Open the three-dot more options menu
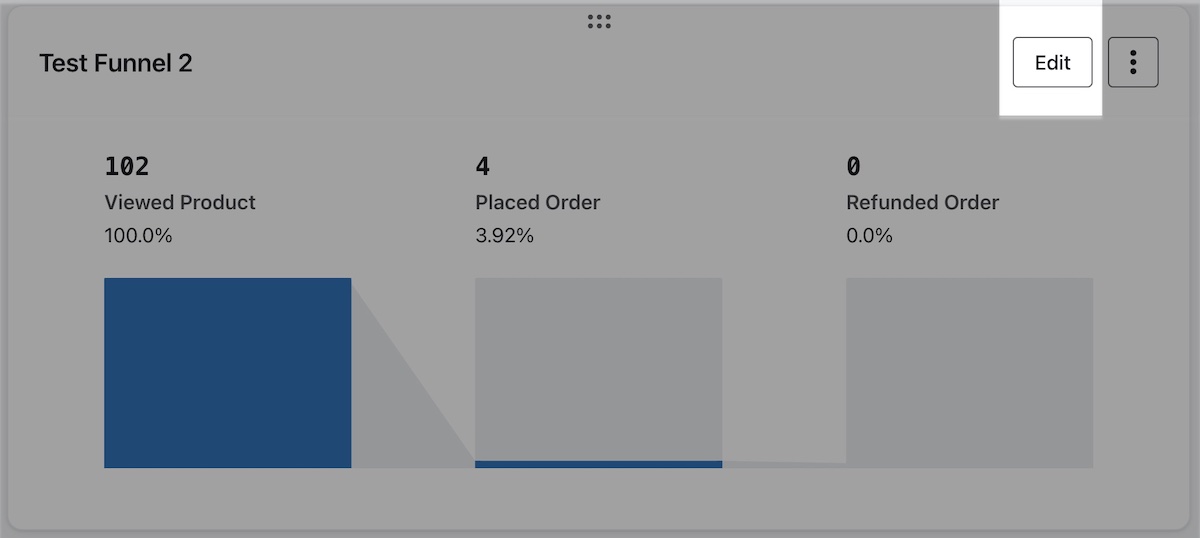This screenshot has height=538, width=1200. 1133,63
